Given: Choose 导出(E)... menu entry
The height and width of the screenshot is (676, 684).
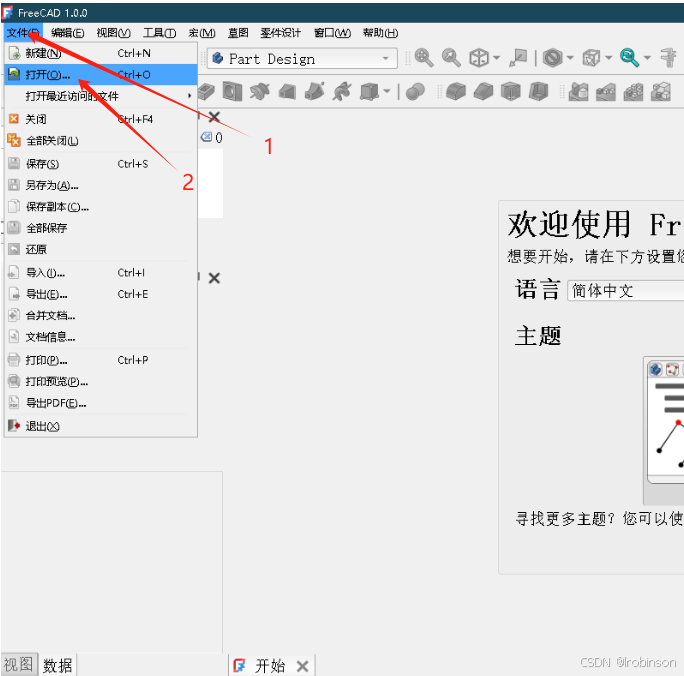Looking at the screenshot, I should coord(100,294).
